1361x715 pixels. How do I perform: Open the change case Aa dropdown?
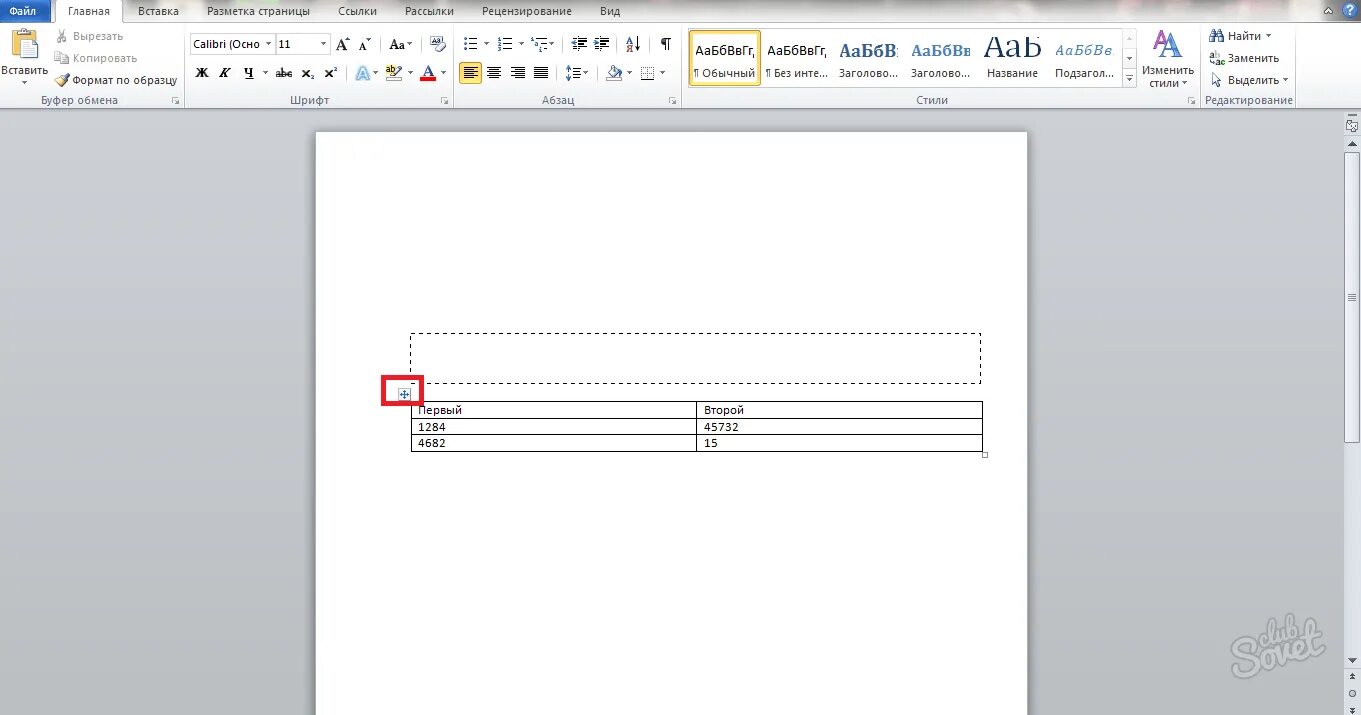click(400, 44)
